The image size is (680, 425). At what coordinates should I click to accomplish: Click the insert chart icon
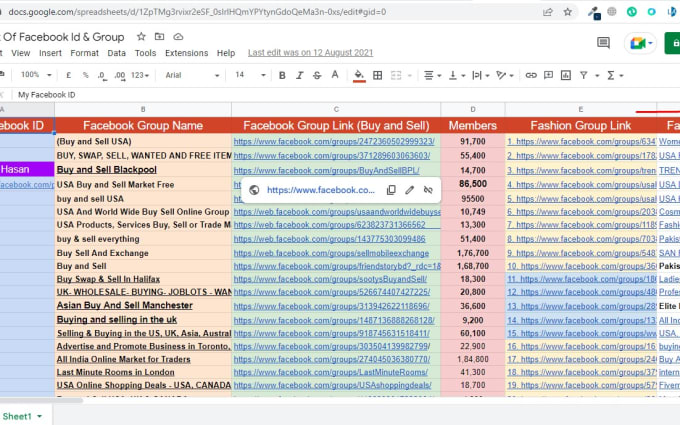coord(566,75)
